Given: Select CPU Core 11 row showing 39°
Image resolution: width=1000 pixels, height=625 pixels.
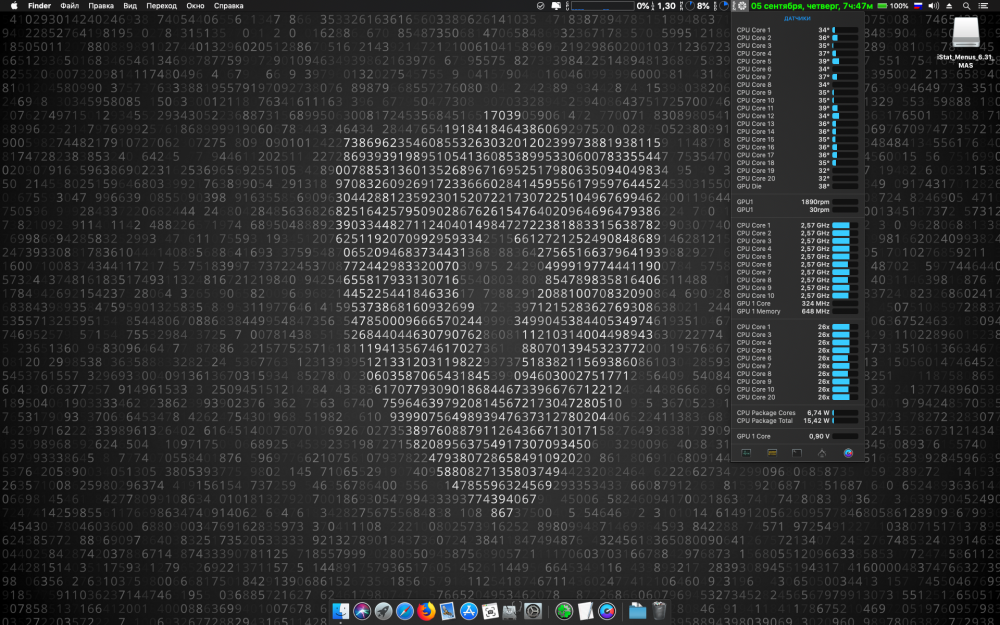Looking at the screenshot, I should tap(797, 108).
